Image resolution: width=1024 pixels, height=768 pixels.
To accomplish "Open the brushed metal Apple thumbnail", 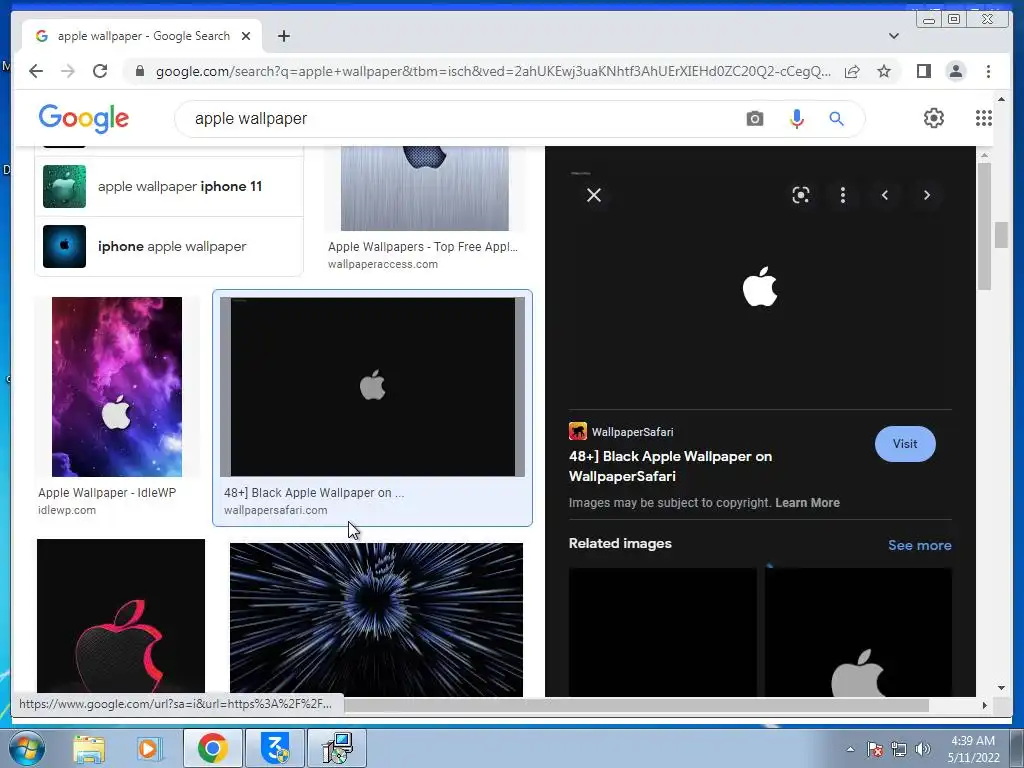I will [424, 189].
